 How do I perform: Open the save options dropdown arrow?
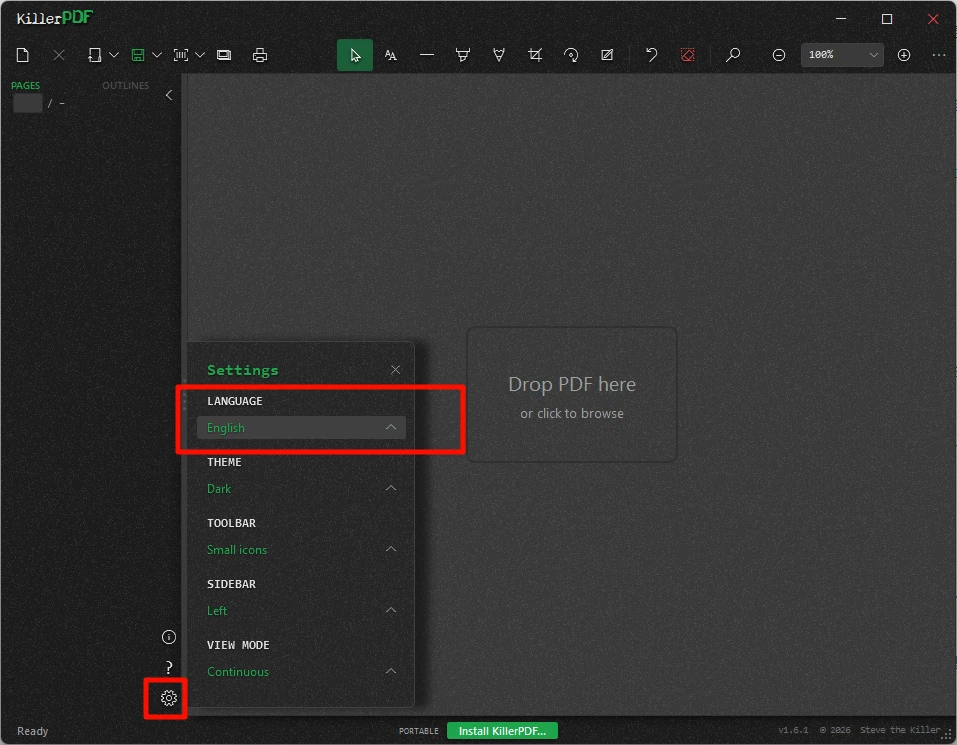[157, 55]
